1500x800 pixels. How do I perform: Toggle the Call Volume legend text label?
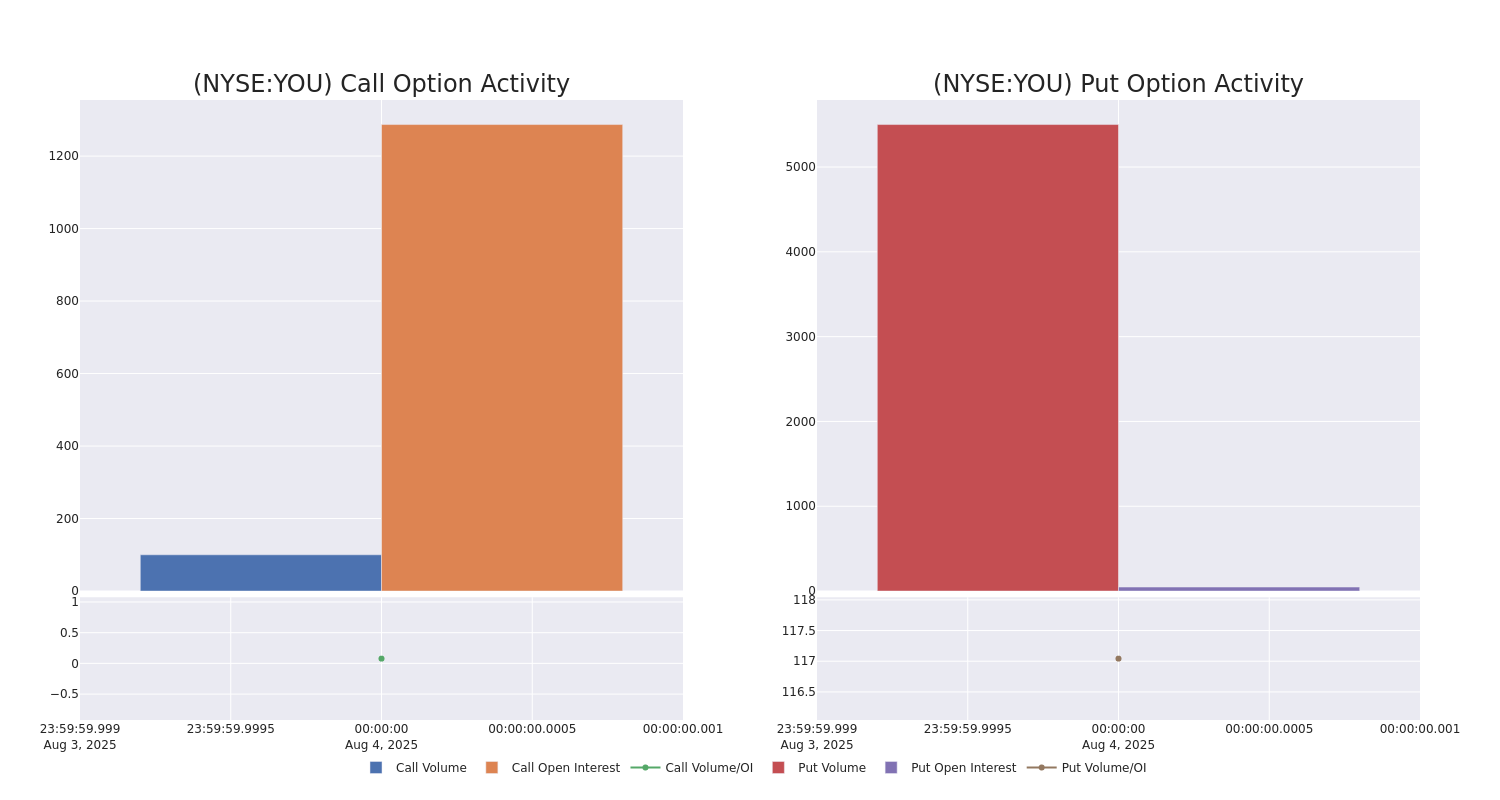[431, 768]
